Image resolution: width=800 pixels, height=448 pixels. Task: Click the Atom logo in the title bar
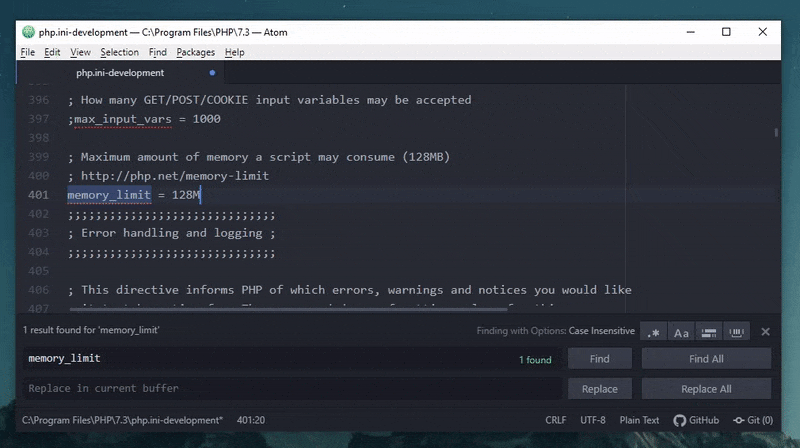pyautogui.click(x=28, y=32)
